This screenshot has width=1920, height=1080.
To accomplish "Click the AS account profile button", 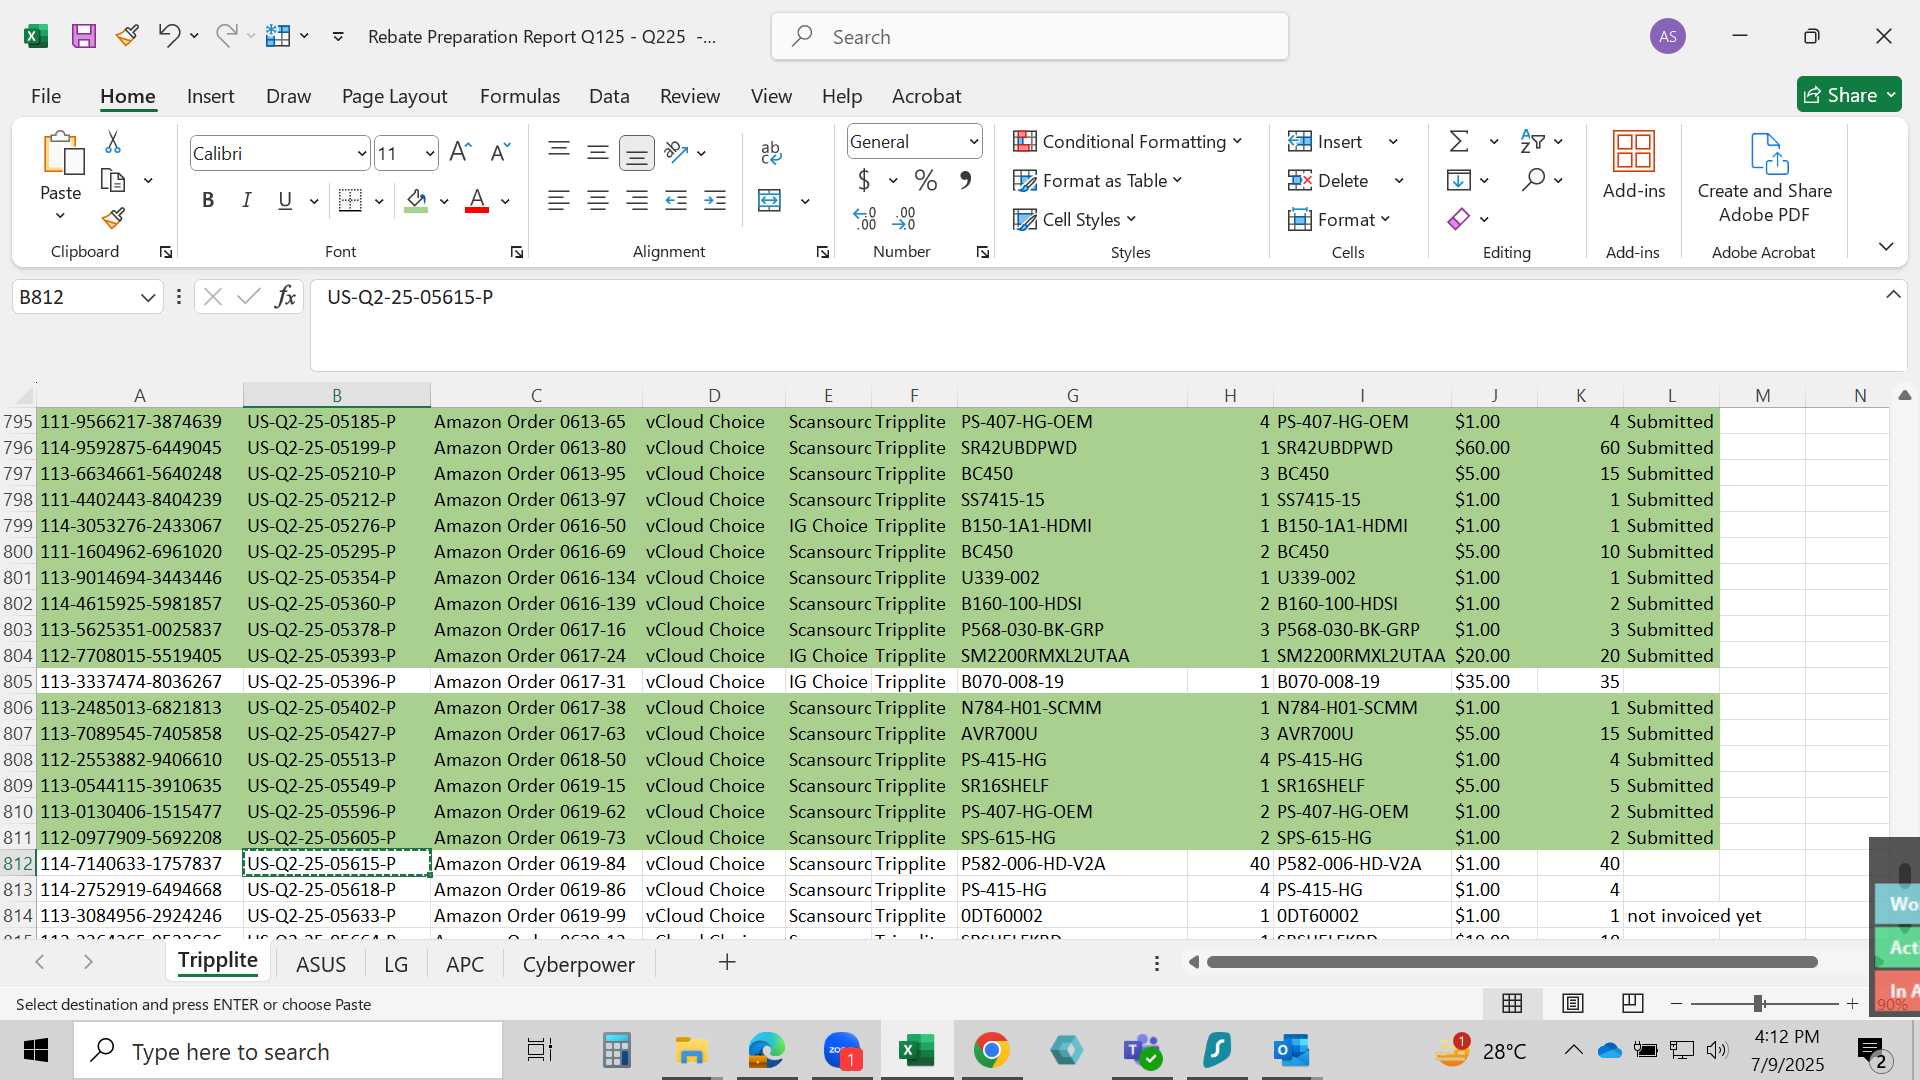I will point(1668,37).
